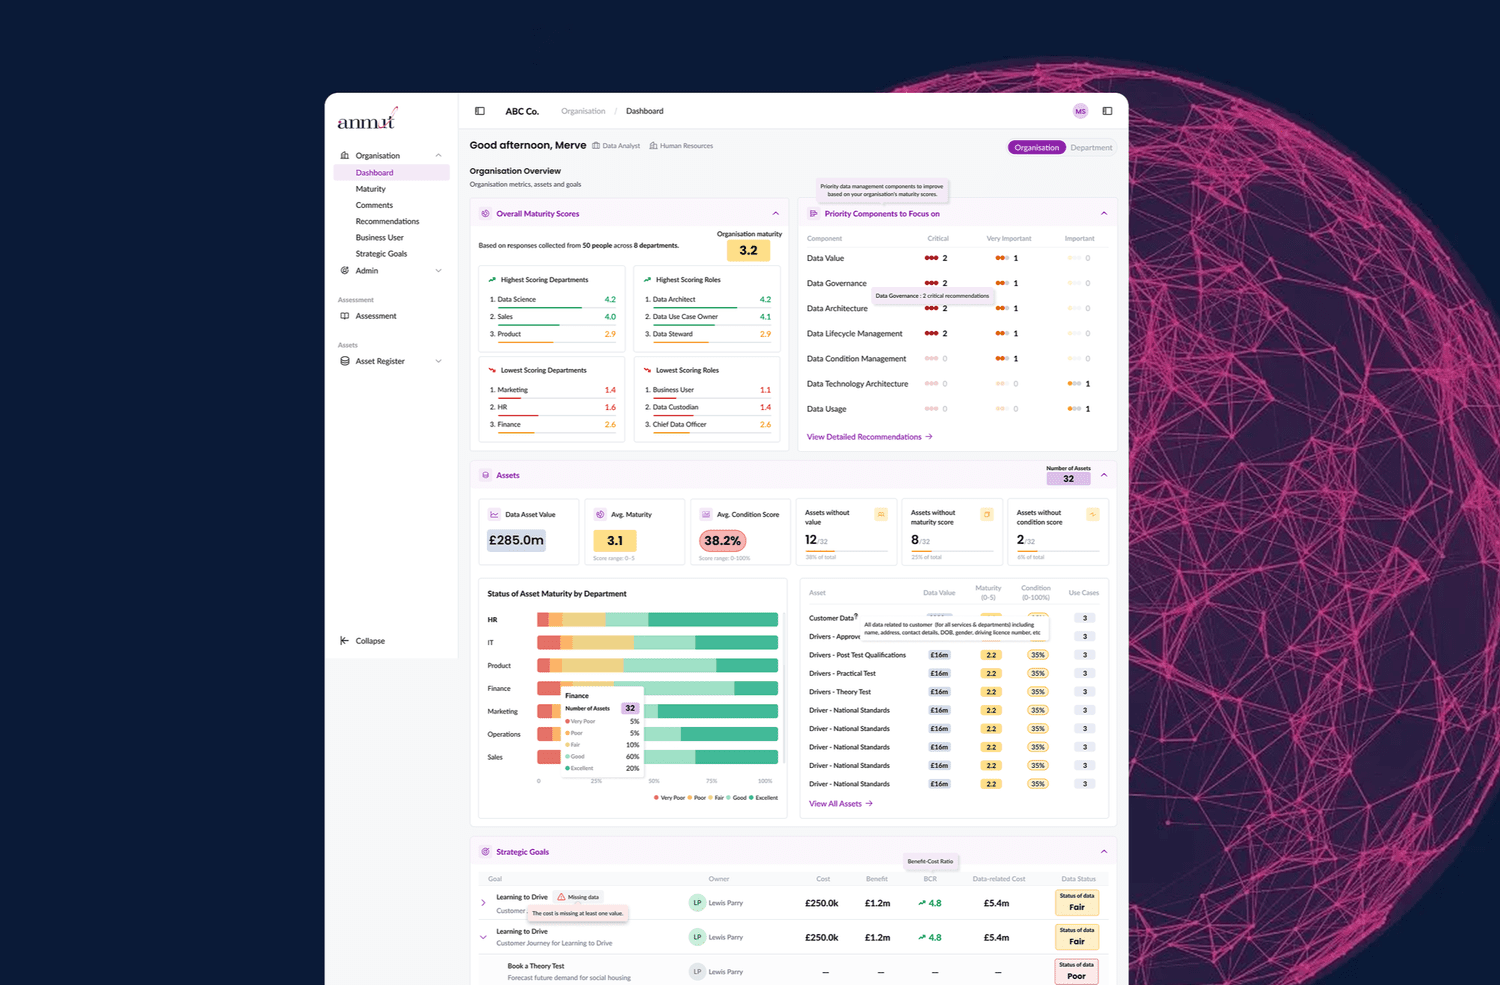The image size is (1500, 985).
Task: Click the Assets without maturity score icon
Action: pos(987,514)
